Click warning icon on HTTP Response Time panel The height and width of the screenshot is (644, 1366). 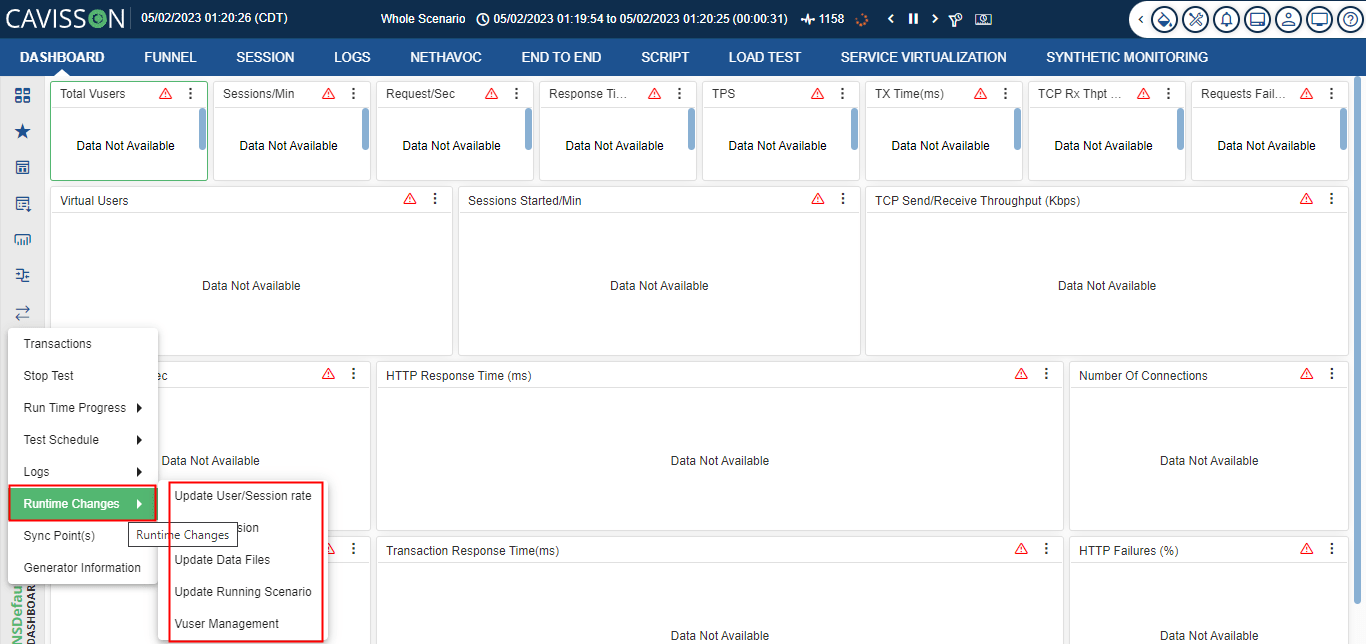tap(1021, 374)
